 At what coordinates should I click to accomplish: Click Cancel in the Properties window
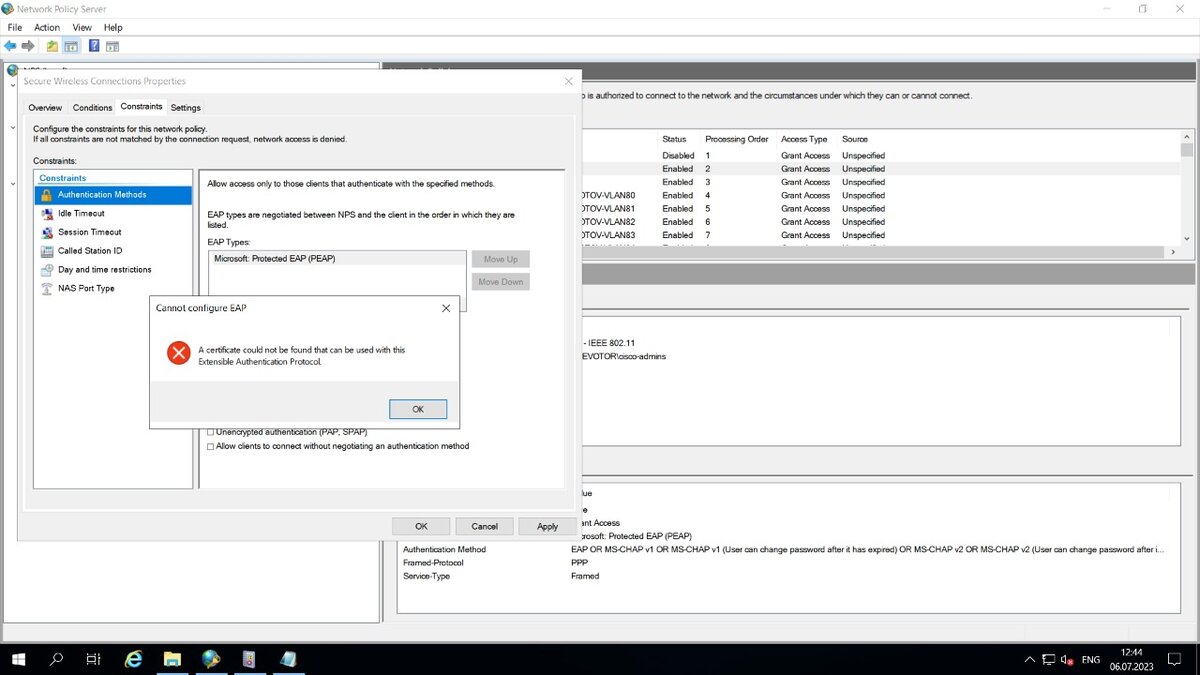point(485,526)
